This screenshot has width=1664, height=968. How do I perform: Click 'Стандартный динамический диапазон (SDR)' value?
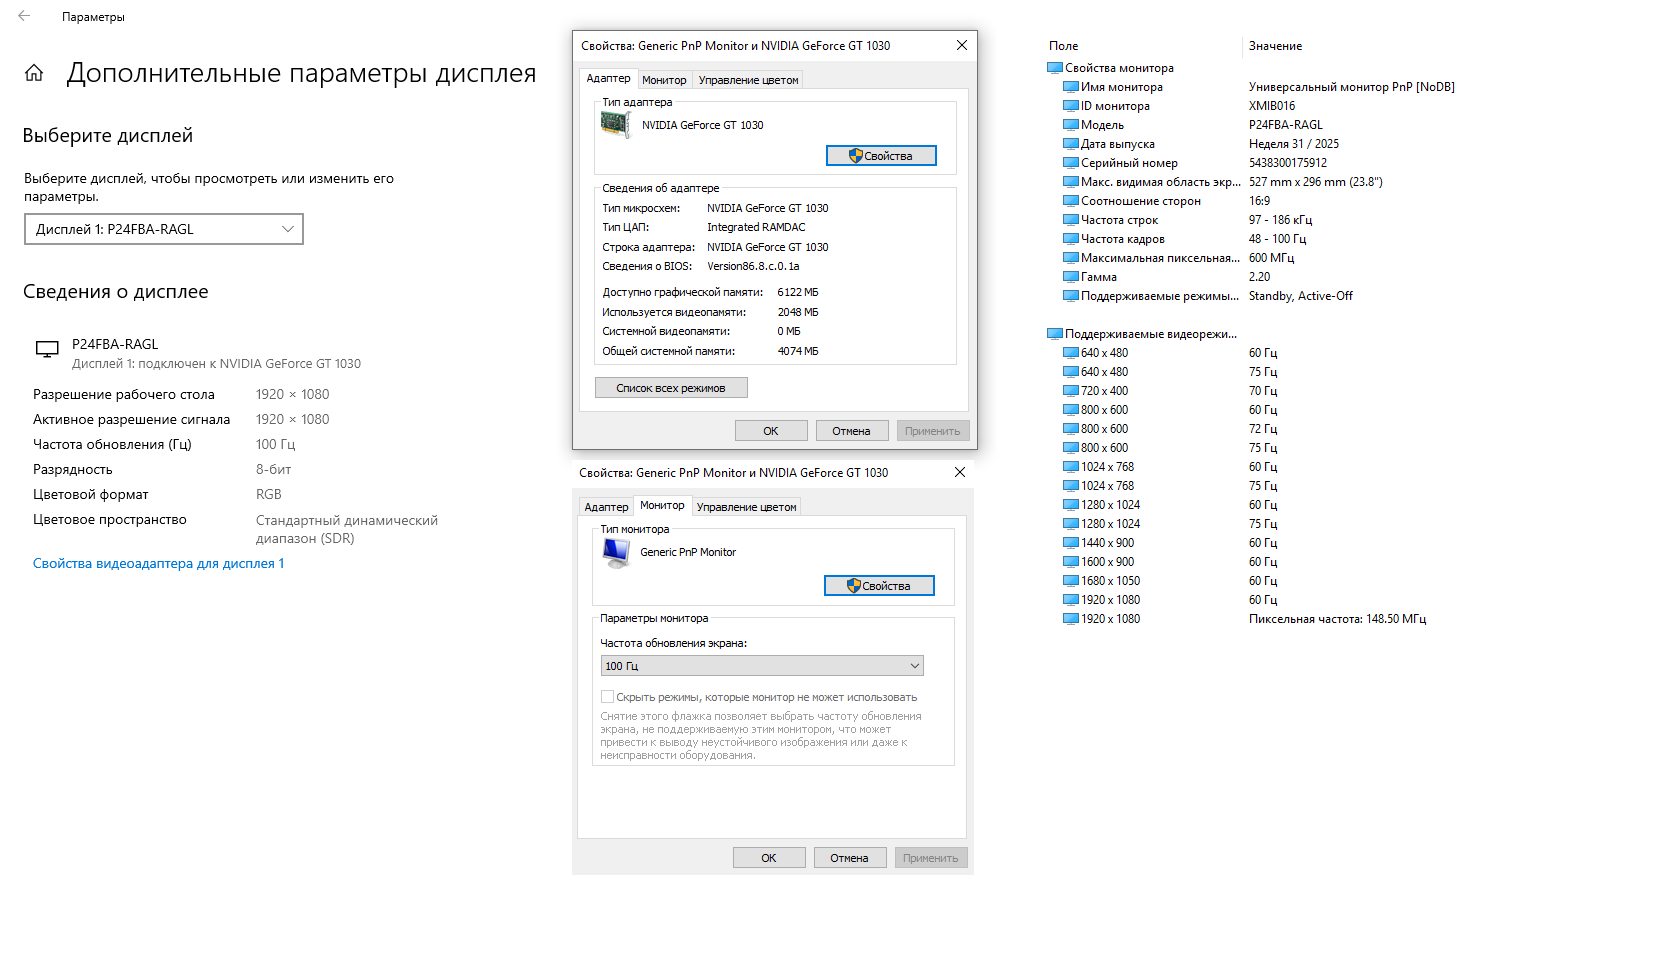coord(347,529)
